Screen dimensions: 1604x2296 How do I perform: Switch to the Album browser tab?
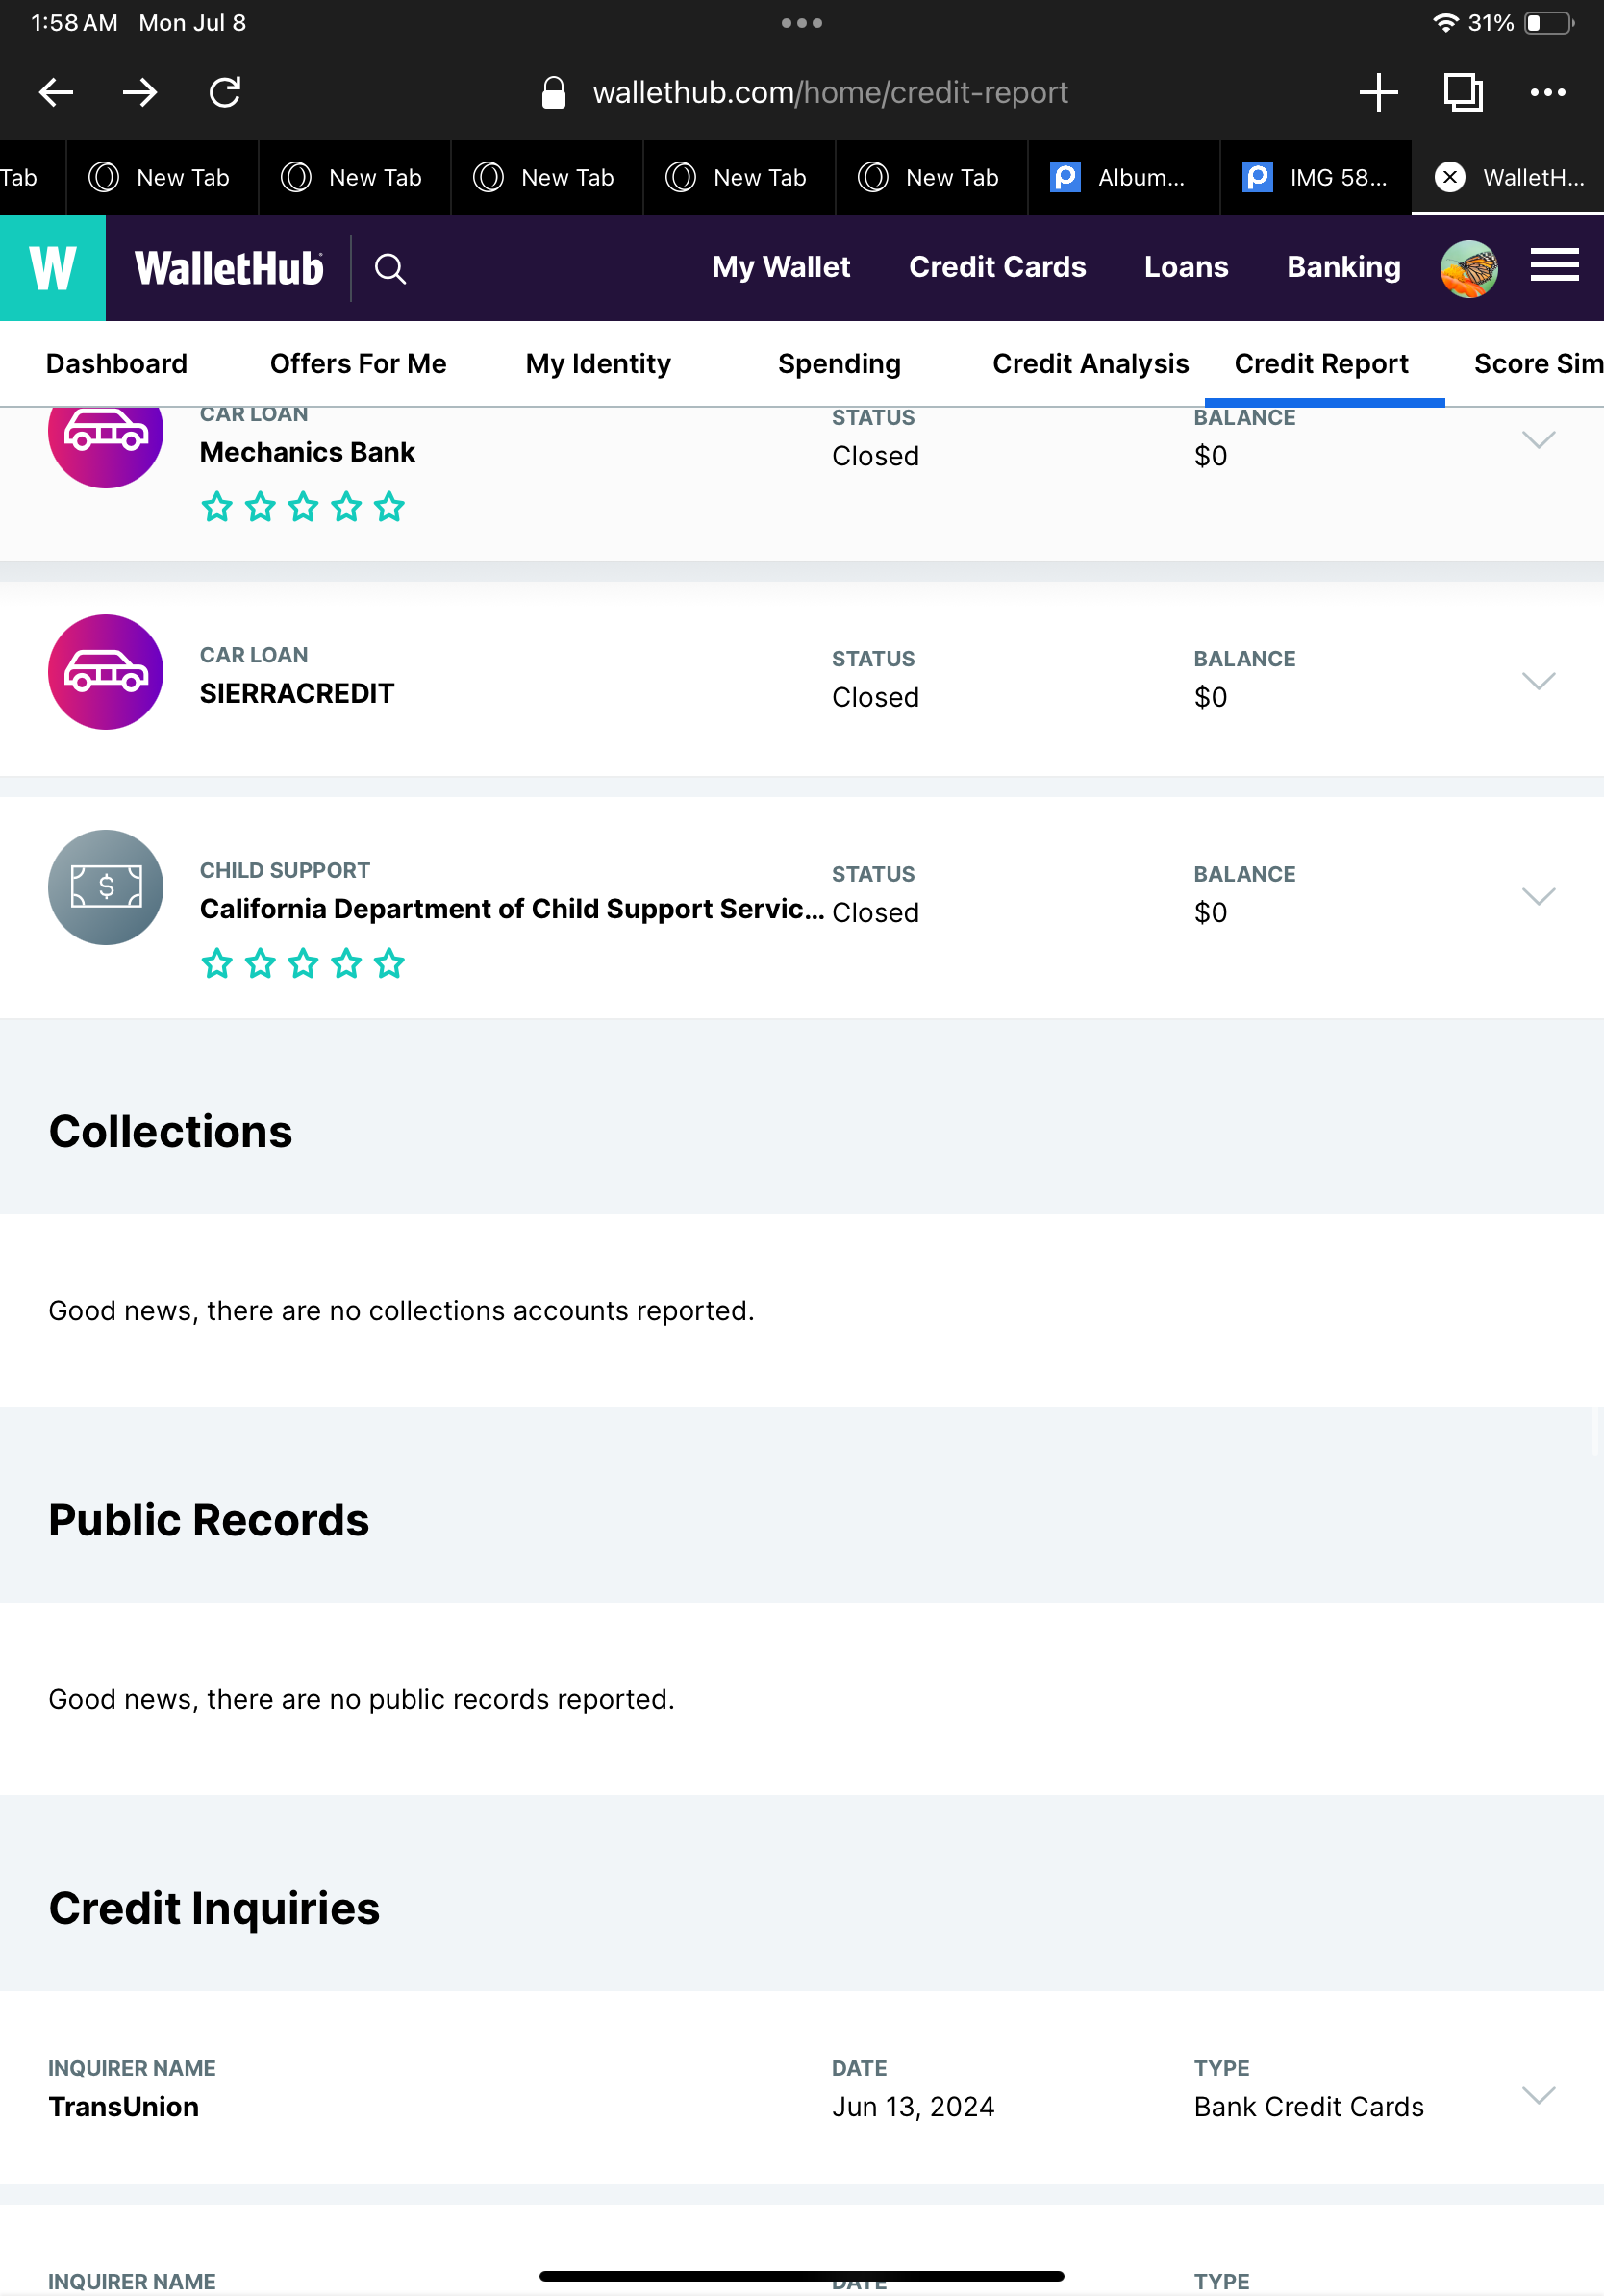[1124, 177]
